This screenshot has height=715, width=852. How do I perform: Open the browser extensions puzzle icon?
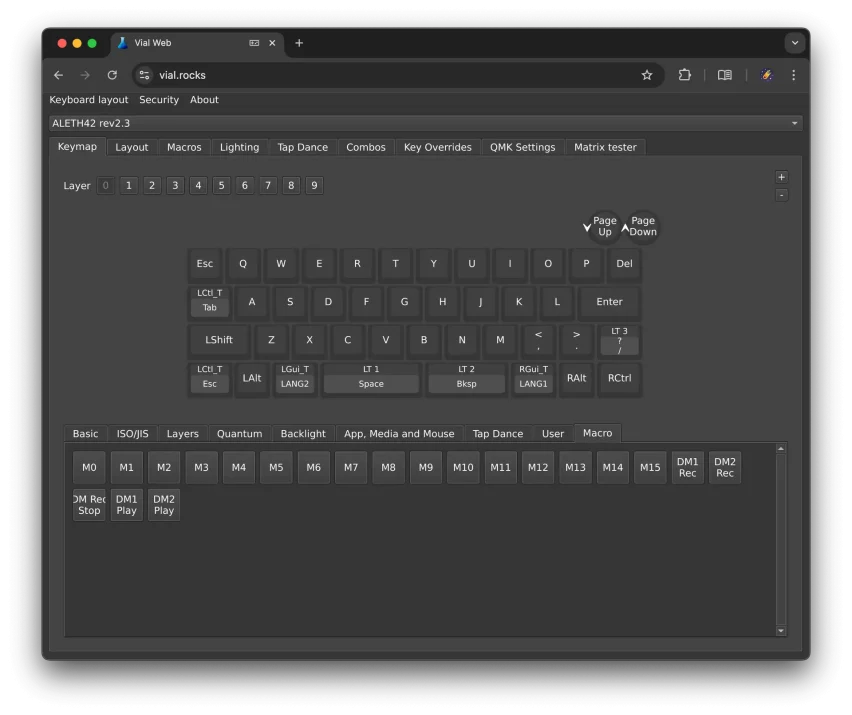click(x=685, y=75)
